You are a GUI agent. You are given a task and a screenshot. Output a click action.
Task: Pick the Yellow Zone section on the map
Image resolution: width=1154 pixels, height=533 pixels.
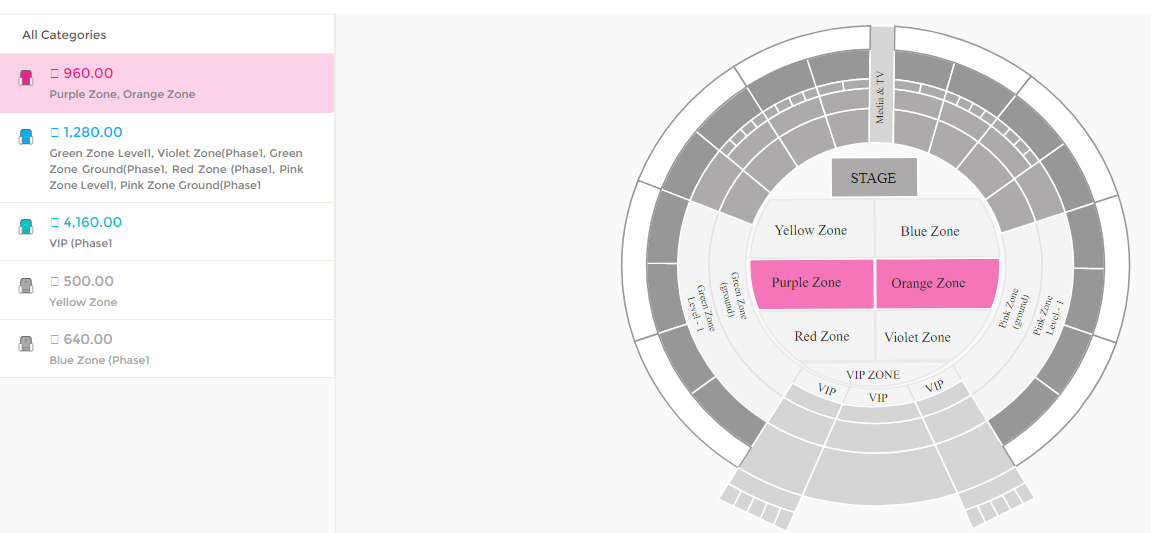pyautogui.click(x=813, y=228)
